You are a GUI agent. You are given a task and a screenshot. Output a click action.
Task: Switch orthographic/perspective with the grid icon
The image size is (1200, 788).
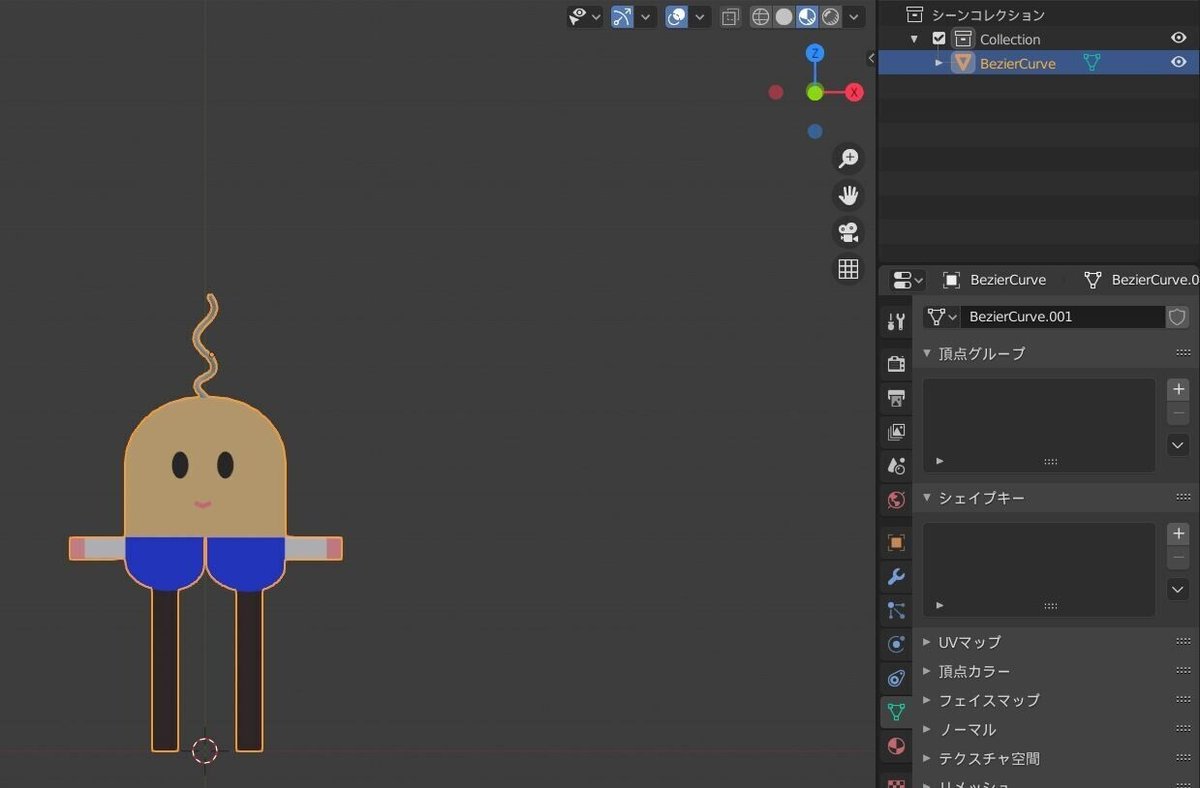(848, 269)
